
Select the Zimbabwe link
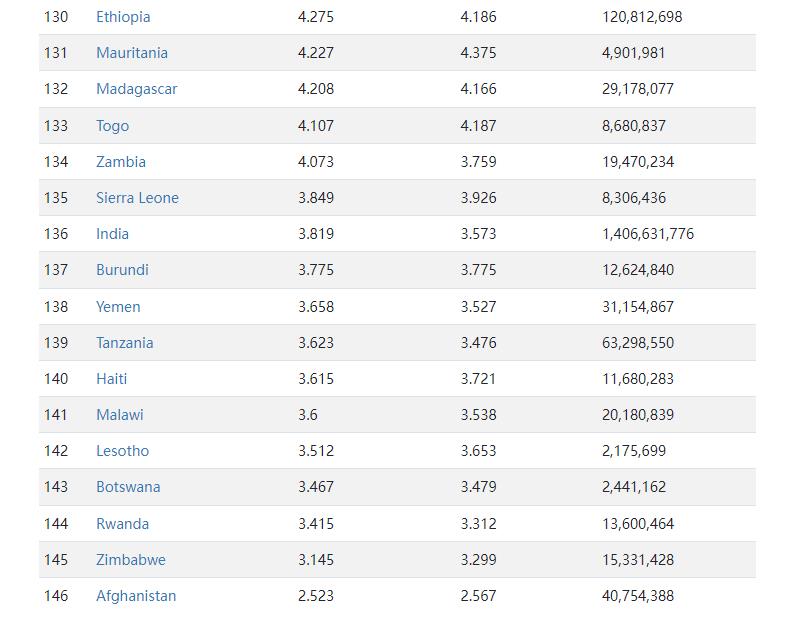(131, 560)
